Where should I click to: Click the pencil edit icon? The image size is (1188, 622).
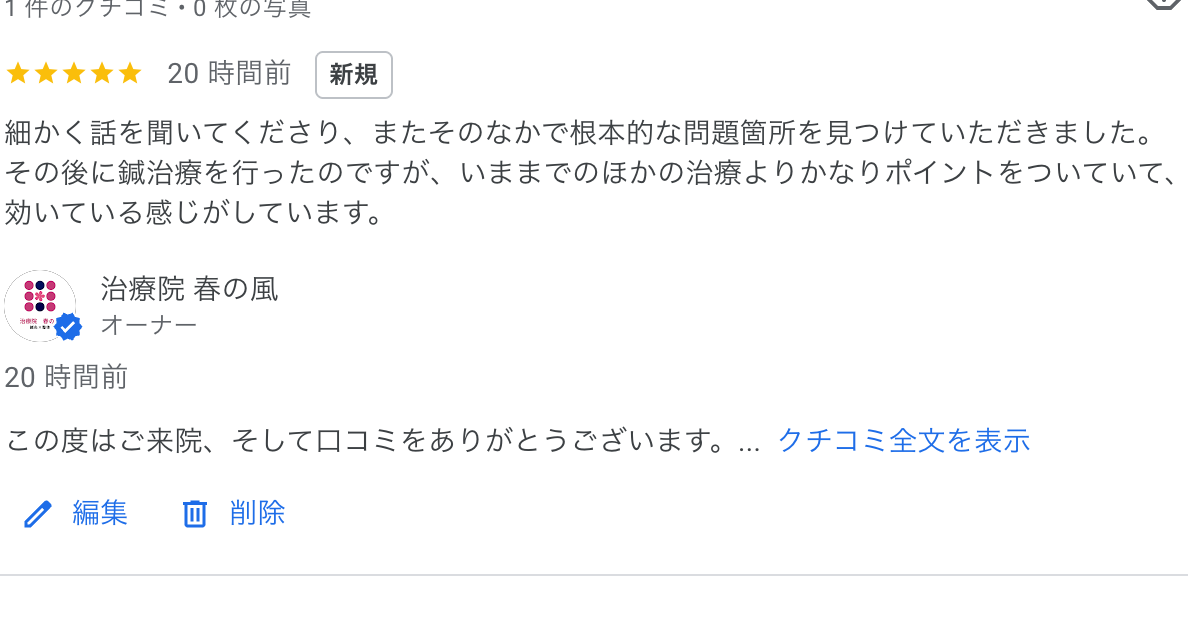pos(37,514)
